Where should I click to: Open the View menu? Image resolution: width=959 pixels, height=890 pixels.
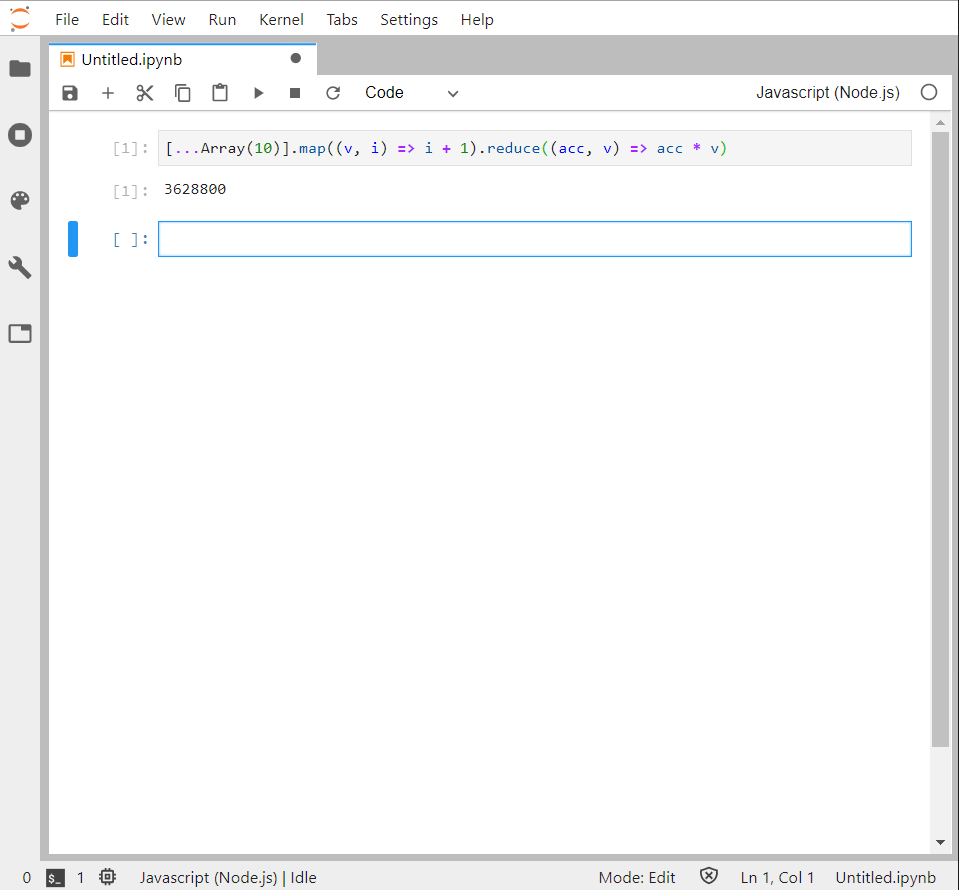click(168, 20)
